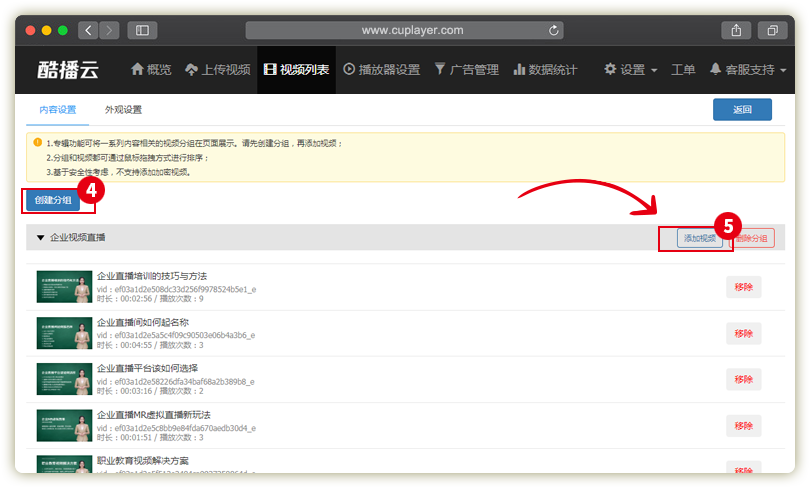Remove the 企业直播间如何起名称 video

[743, 333]
